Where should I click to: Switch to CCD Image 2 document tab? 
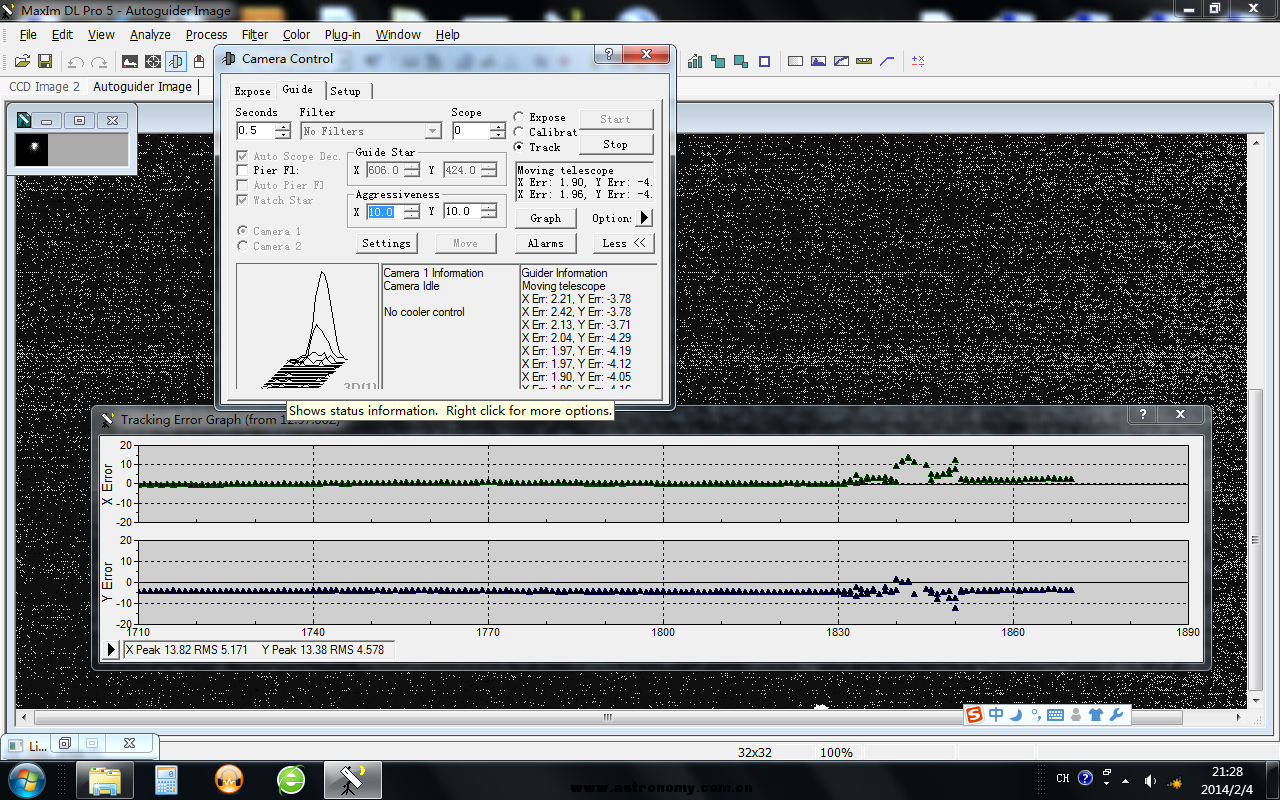click(x=44, y=87)
